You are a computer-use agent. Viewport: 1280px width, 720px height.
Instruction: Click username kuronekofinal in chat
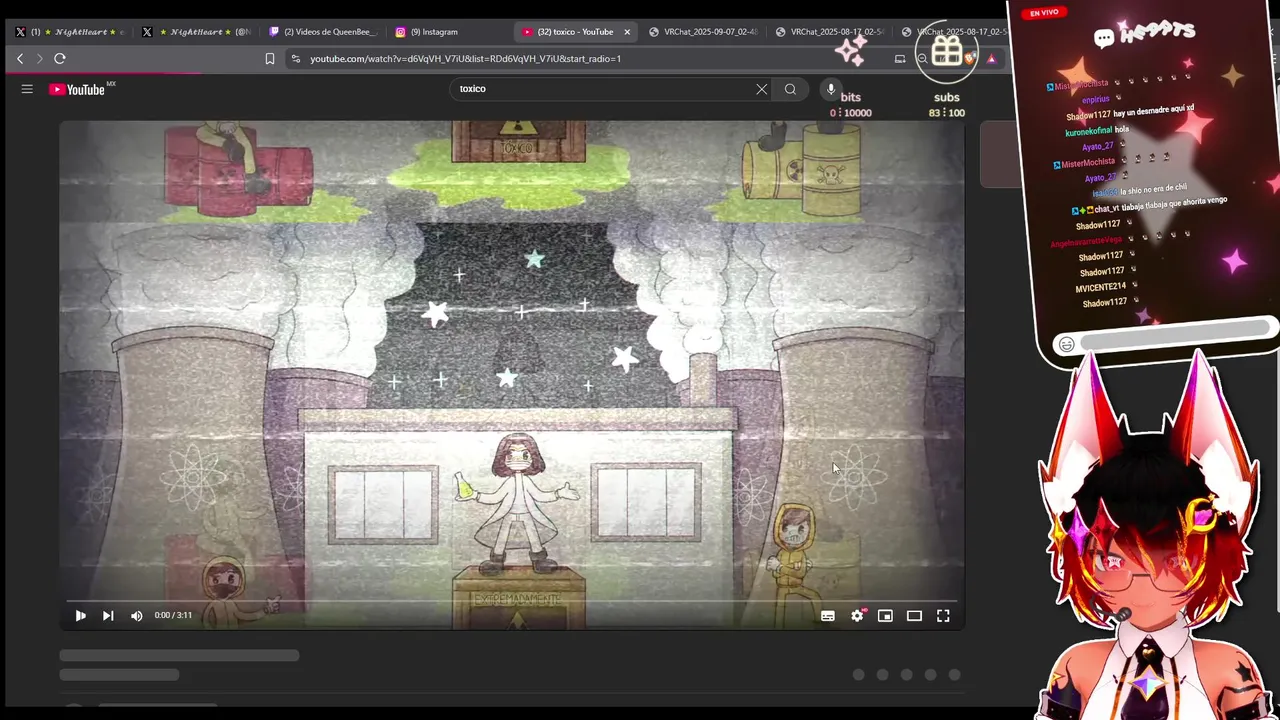pyautogui.click(x=1088, y=131)
